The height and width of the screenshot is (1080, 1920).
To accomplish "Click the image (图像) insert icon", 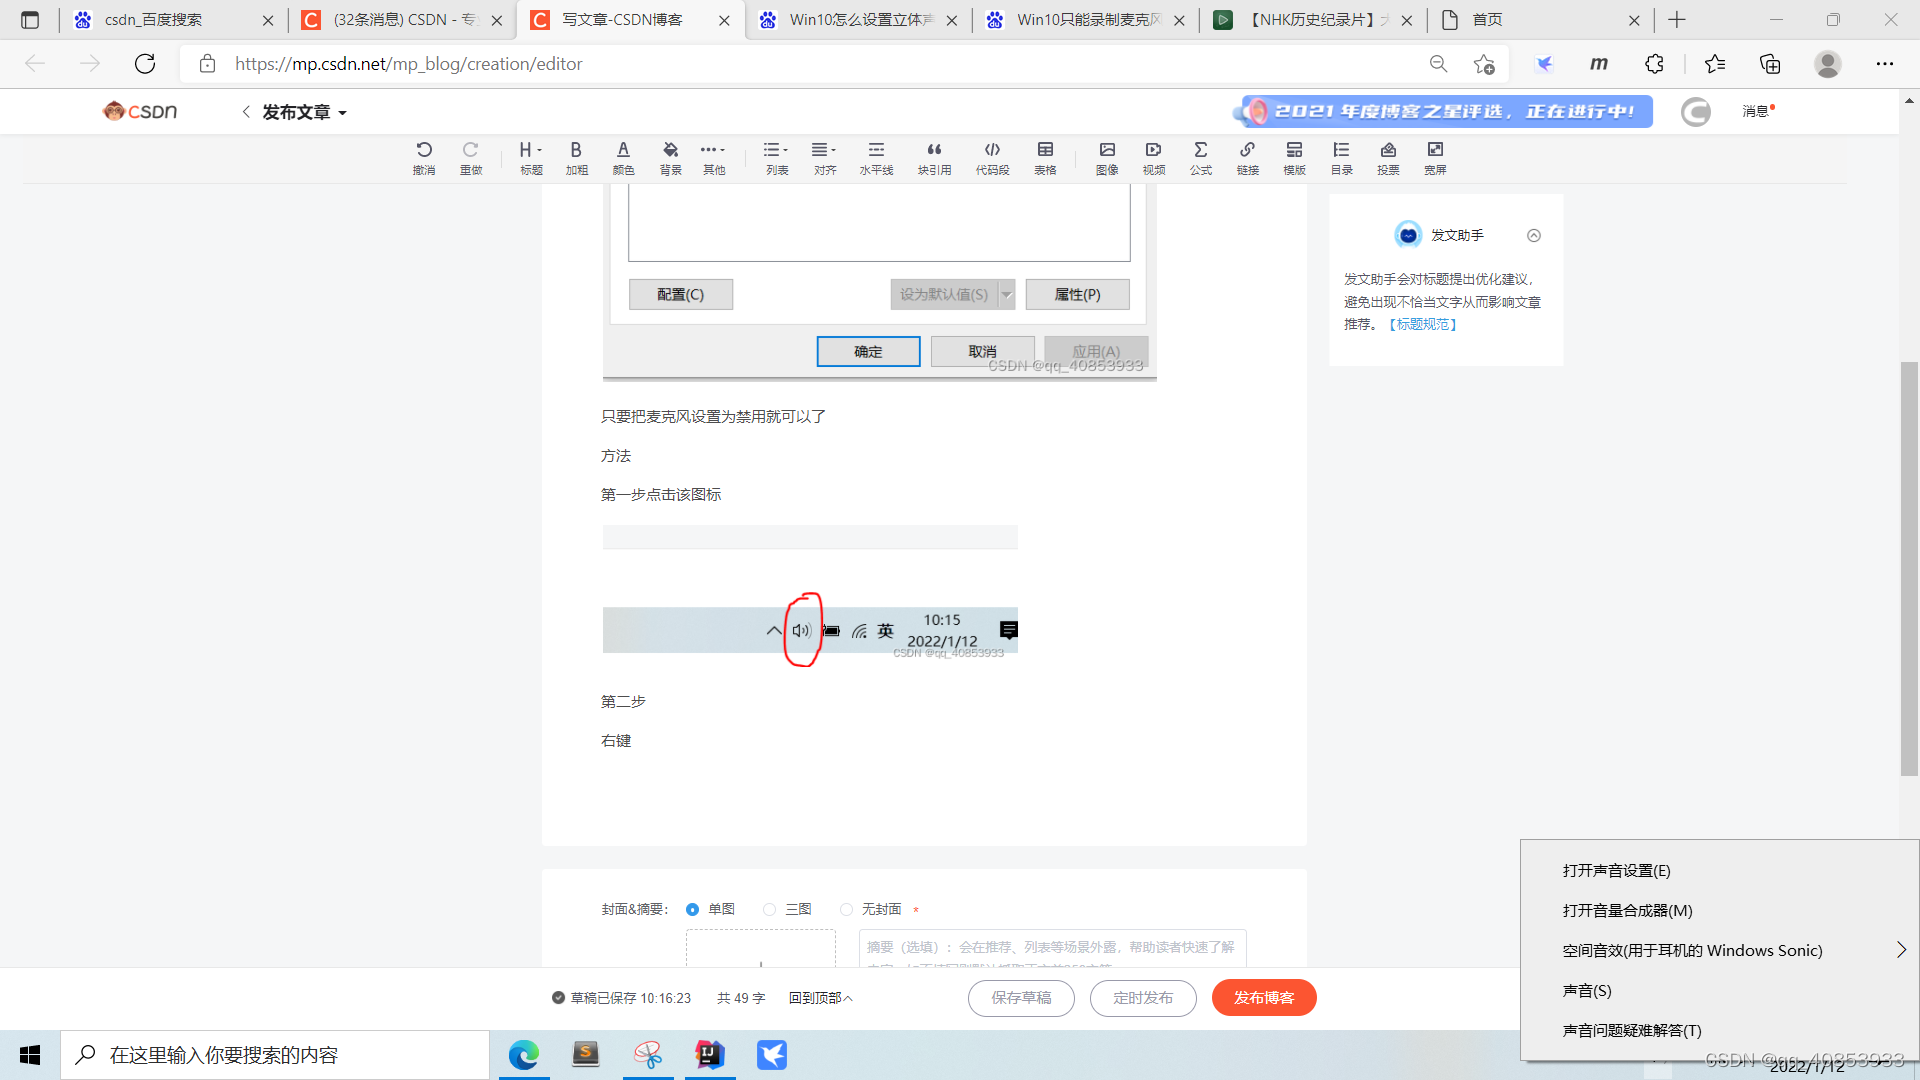I will (x=1107, y=157).
